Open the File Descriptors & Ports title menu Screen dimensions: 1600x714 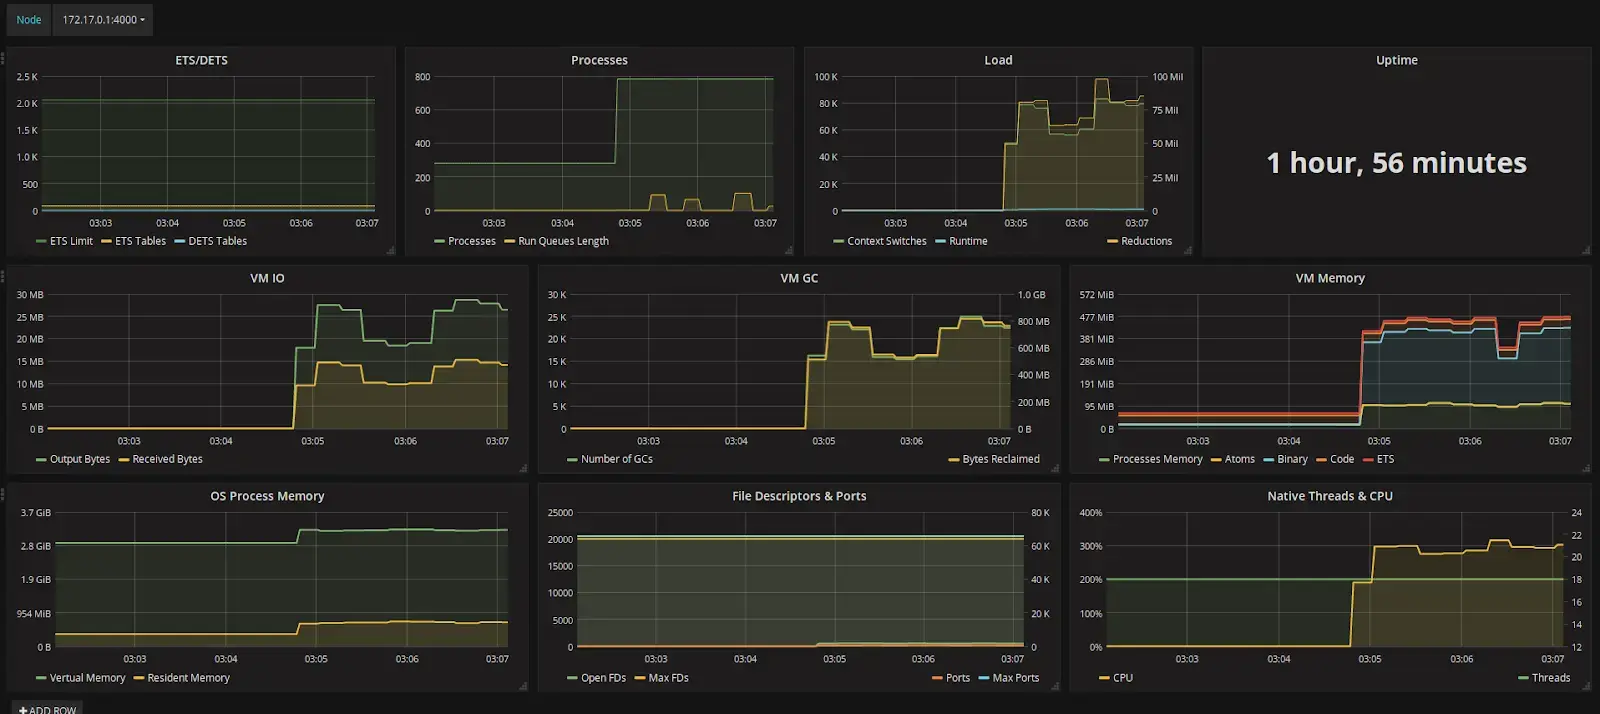pos(799,496)
